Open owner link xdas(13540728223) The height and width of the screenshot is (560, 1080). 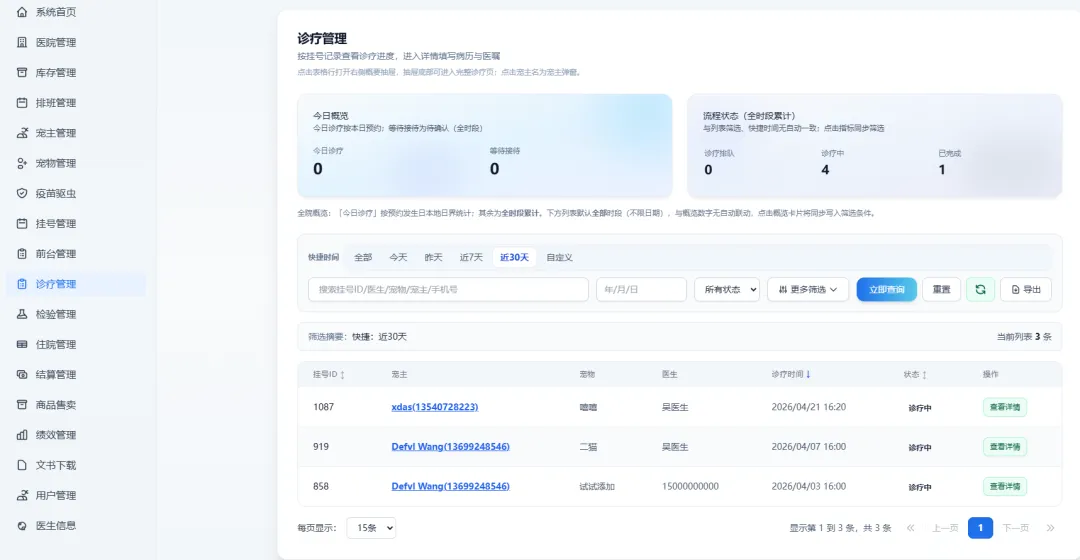(x=435, y=407)
